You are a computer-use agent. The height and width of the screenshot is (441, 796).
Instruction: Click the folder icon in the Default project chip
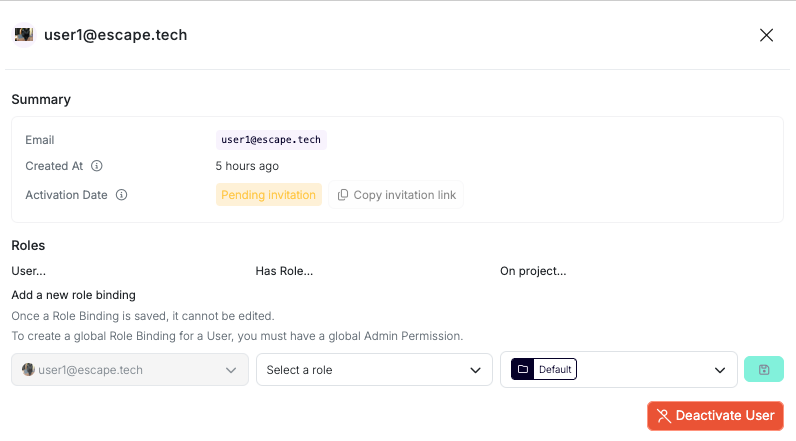point(522,370)
